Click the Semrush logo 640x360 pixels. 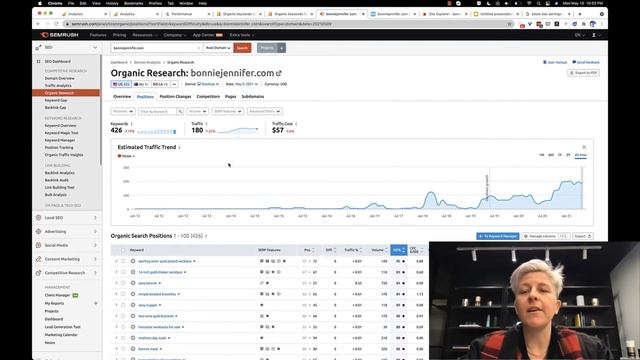pyautogui.click(x=60, y=35)
